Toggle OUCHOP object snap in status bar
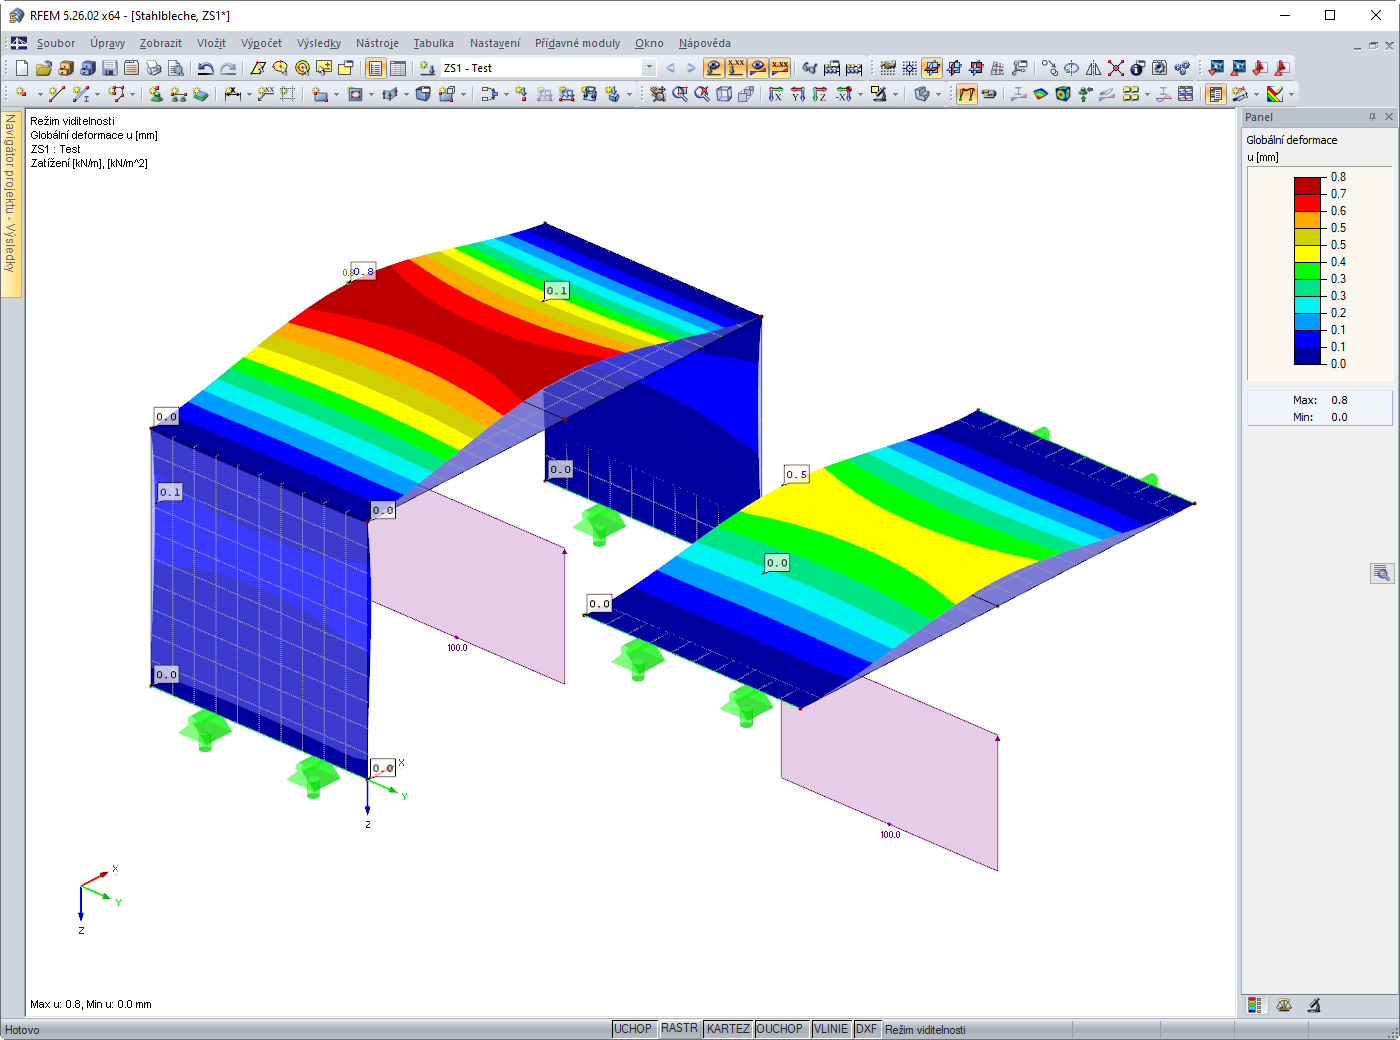The image size is (1400, 1040). pos(780,1029)
